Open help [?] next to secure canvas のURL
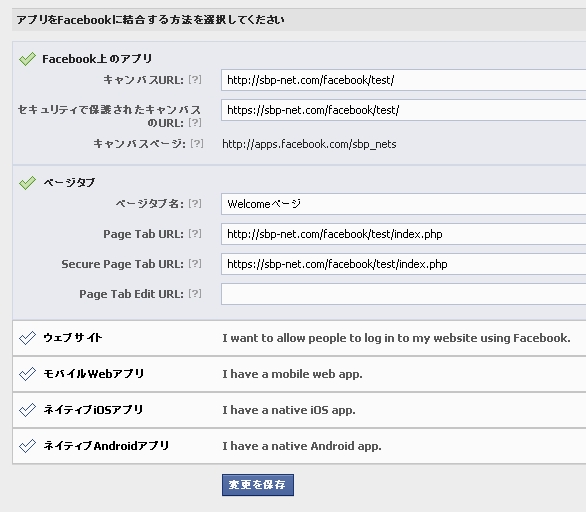Screen dimensions: 586x512 tap(195, 123)
